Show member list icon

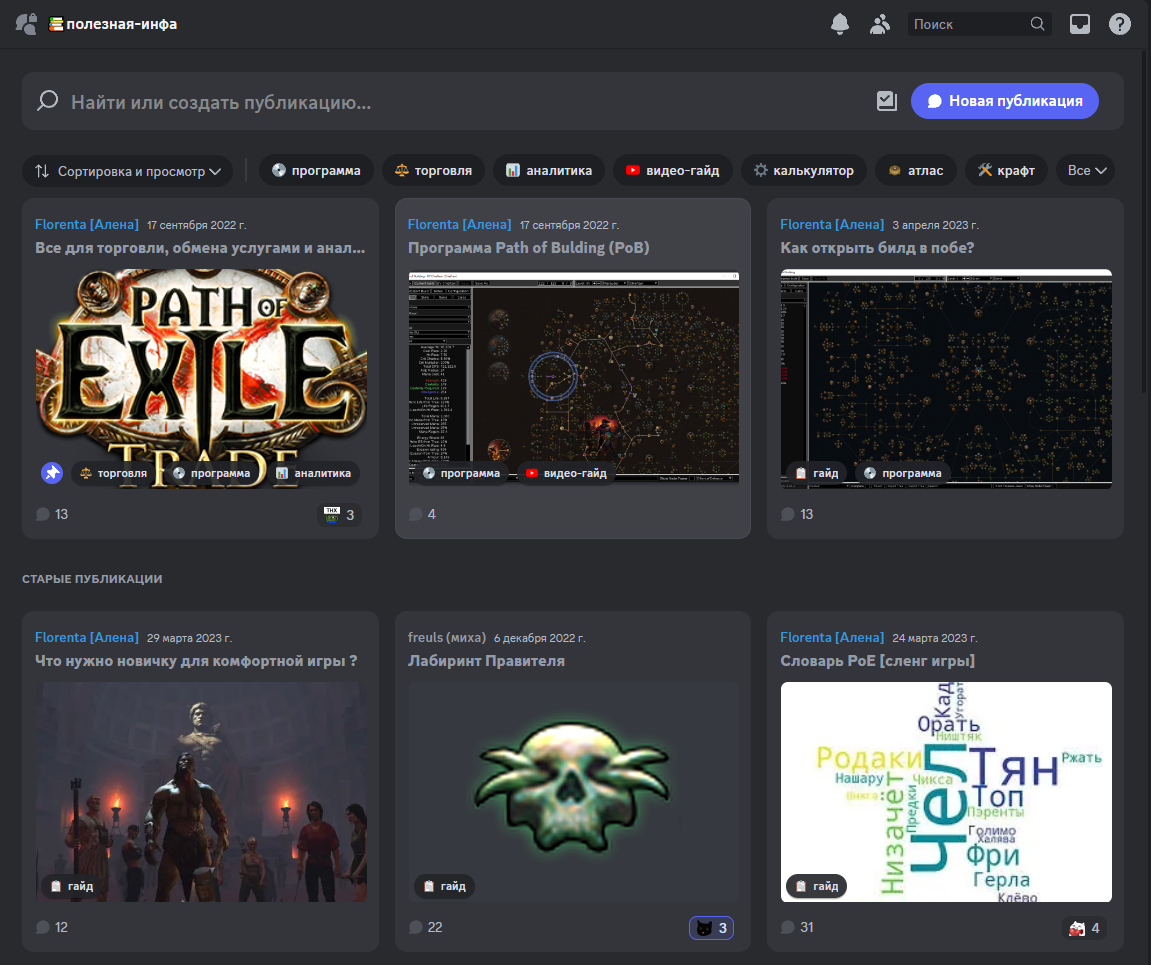tap(879, 24)
